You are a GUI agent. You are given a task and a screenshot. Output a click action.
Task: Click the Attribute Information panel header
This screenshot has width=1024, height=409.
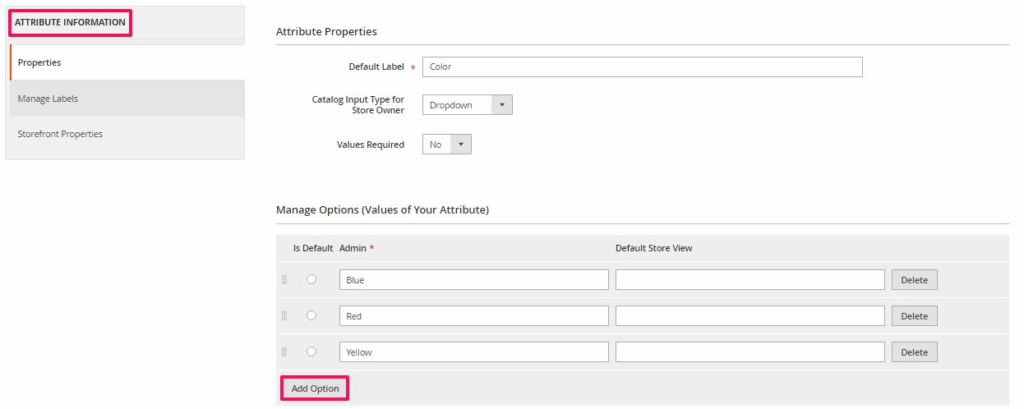(70, 22)
